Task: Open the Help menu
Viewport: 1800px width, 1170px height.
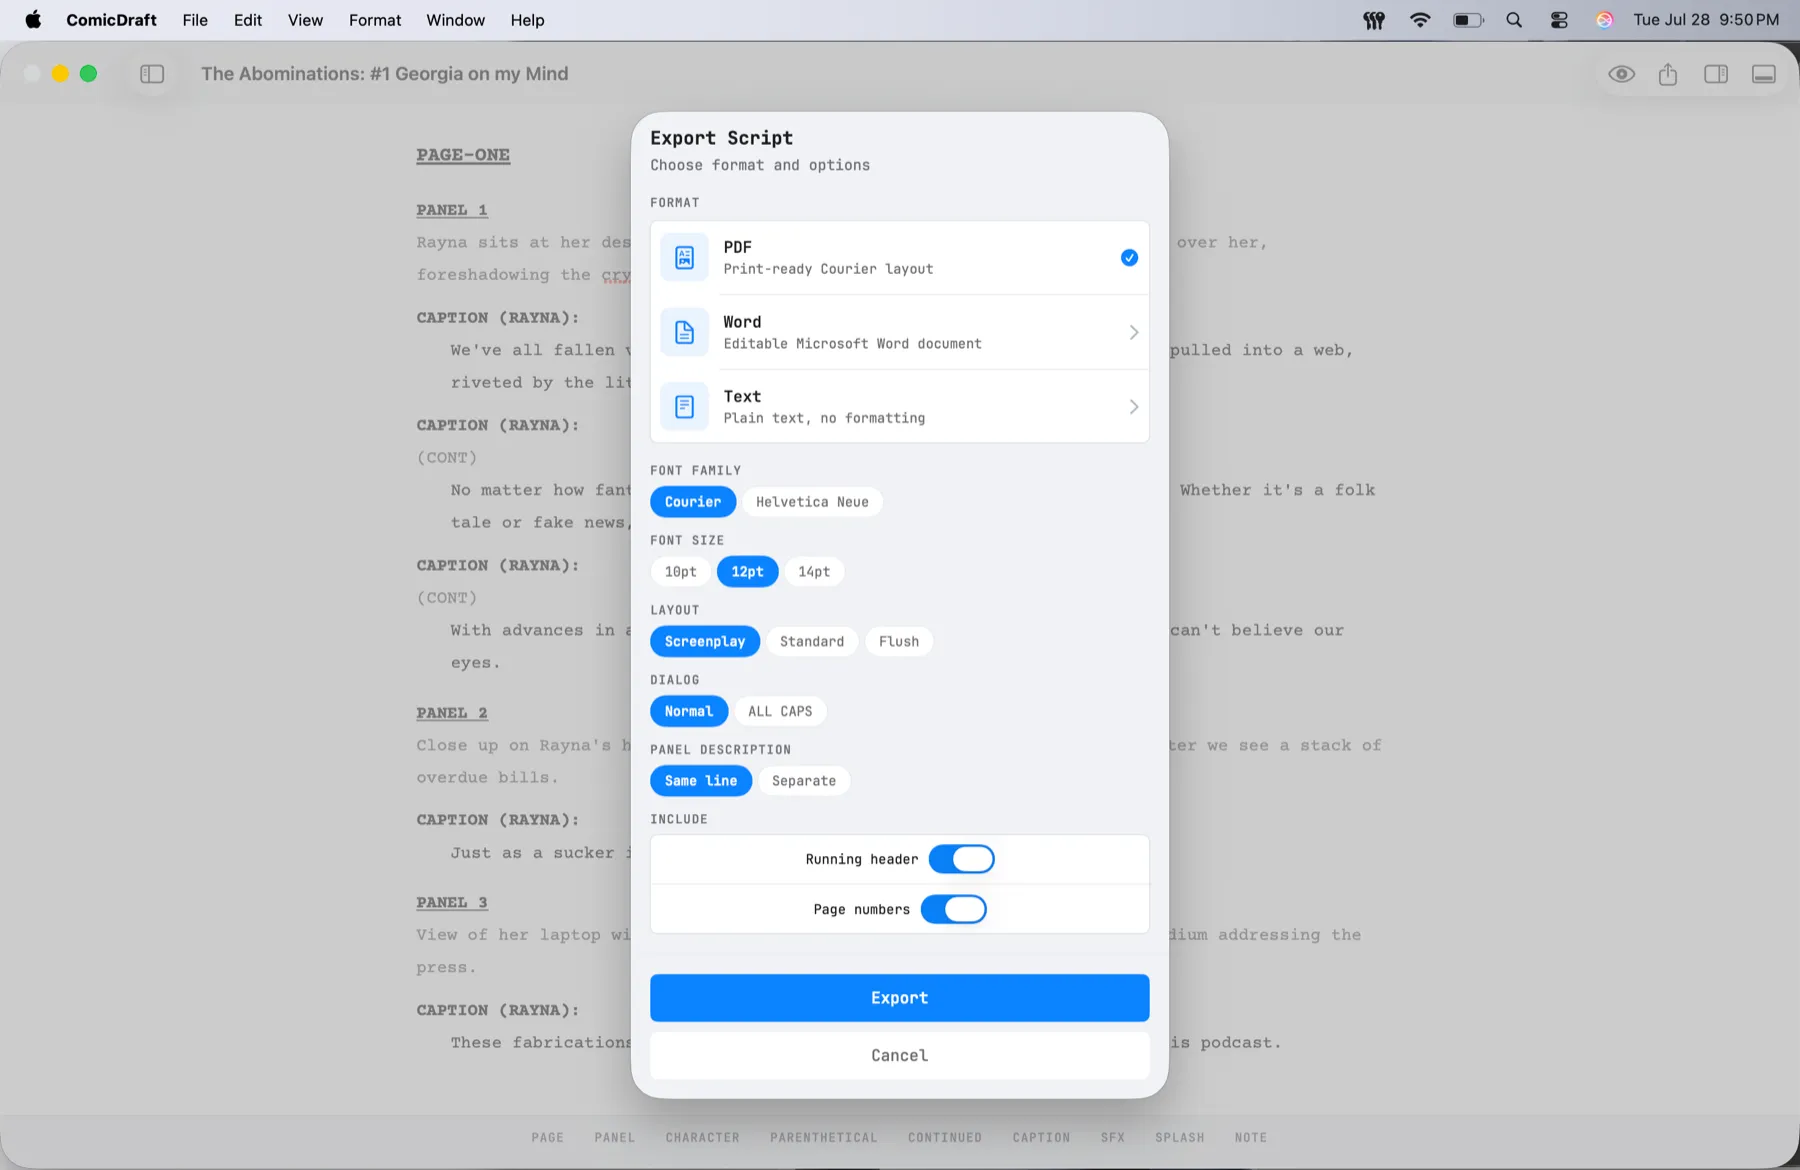Action: pos(527,20)
